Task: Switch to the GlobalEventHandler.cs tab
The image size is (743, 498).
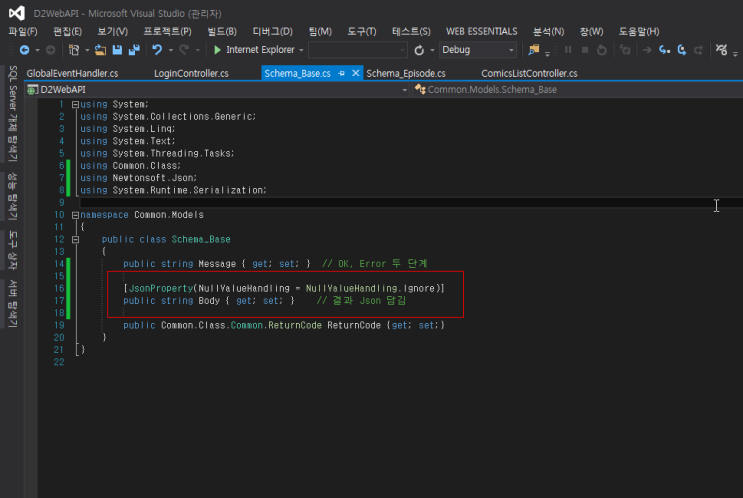Action: point(72,73)
